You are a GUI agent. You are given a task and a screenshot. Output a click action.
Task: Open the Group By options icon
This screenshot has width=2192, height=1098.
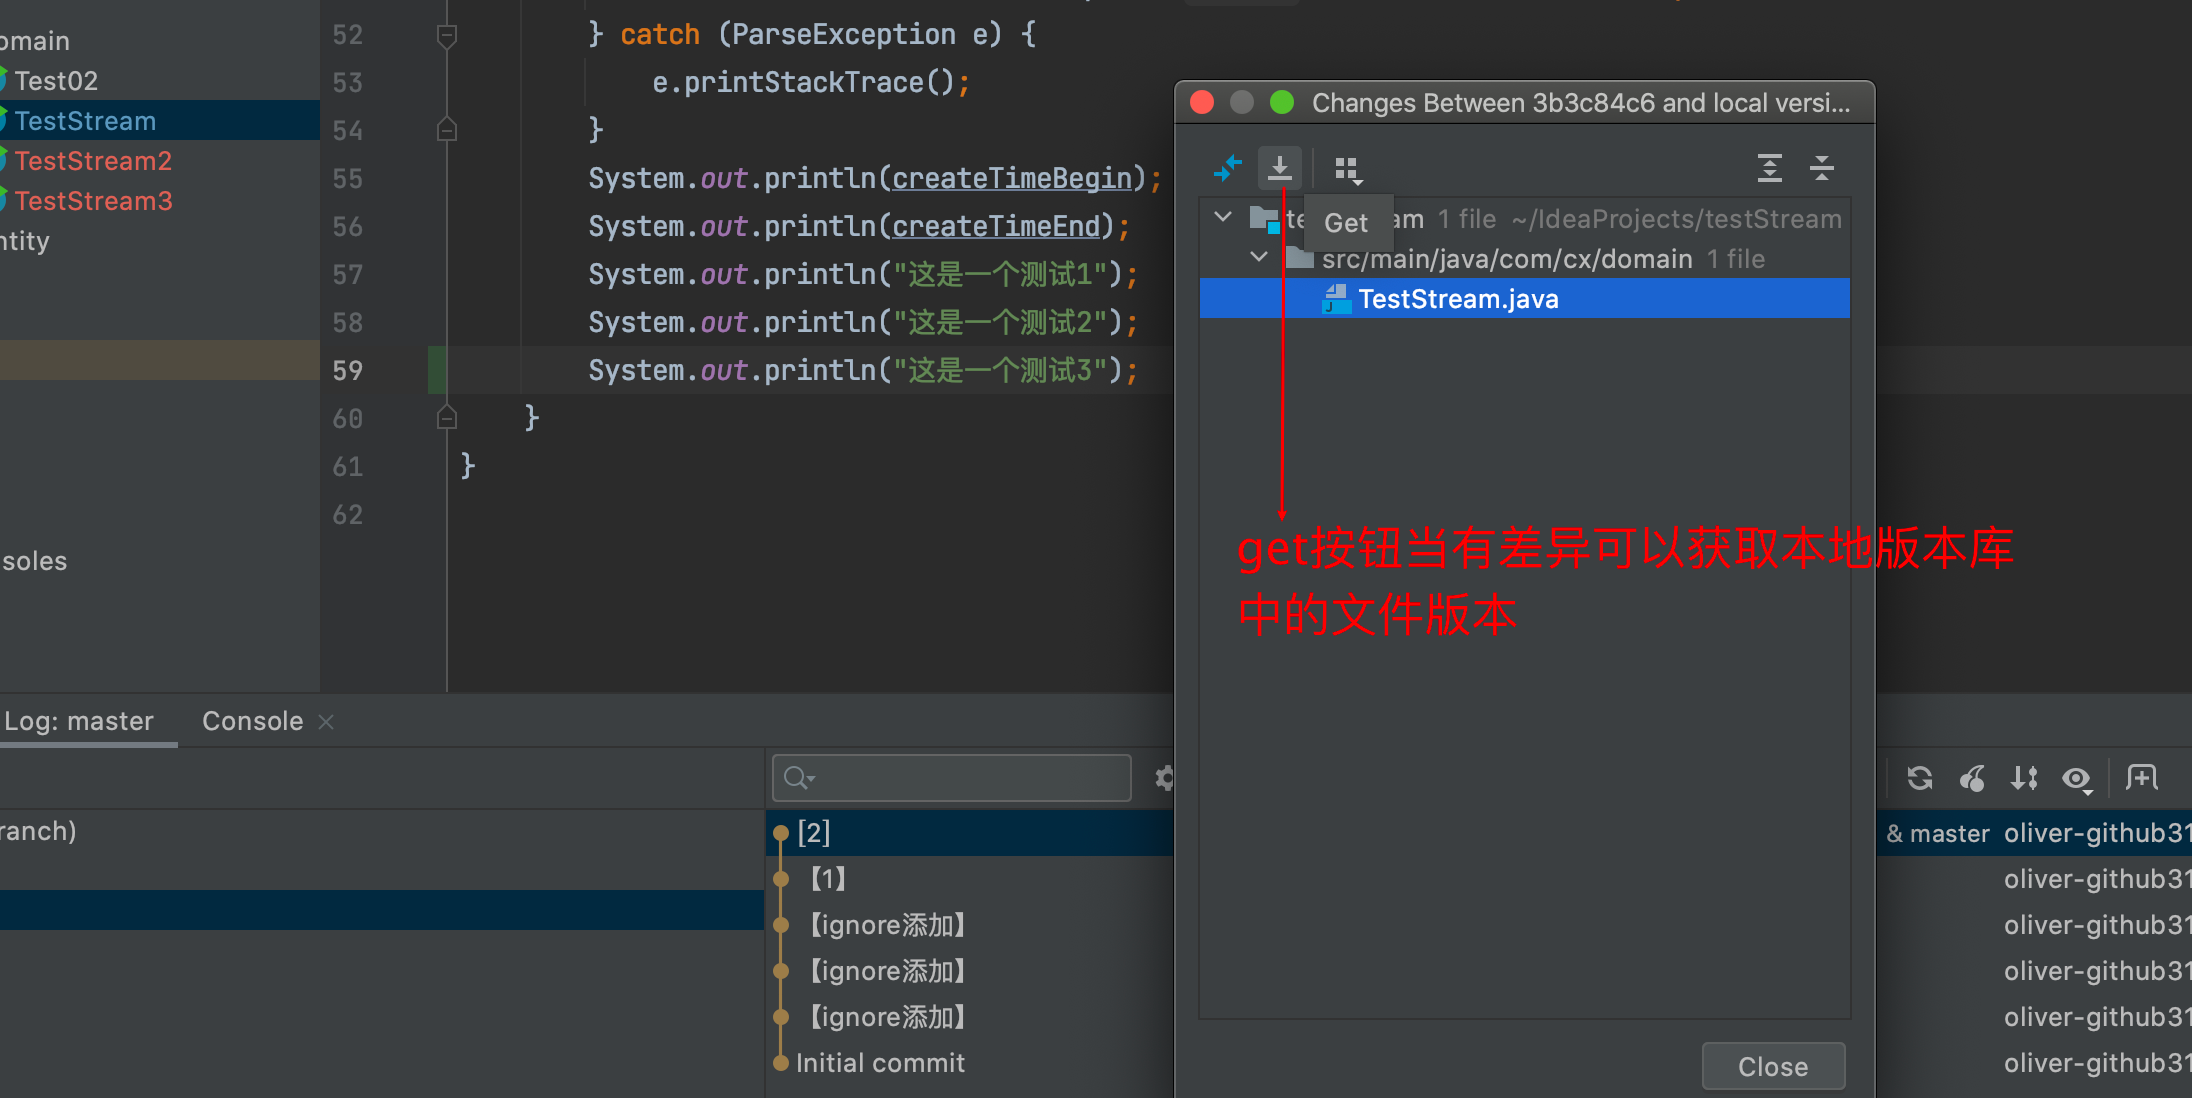[1348, 169]
